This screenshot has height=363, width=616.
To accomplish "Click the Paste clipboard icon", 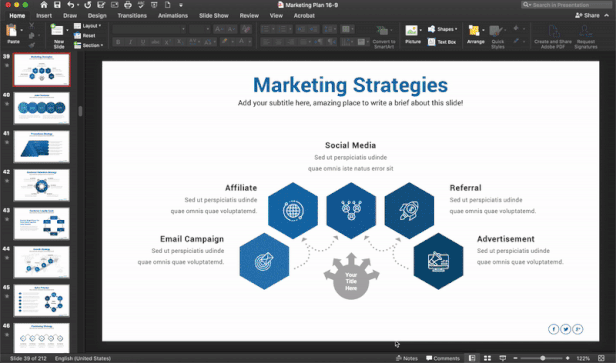I will [12, 31].
